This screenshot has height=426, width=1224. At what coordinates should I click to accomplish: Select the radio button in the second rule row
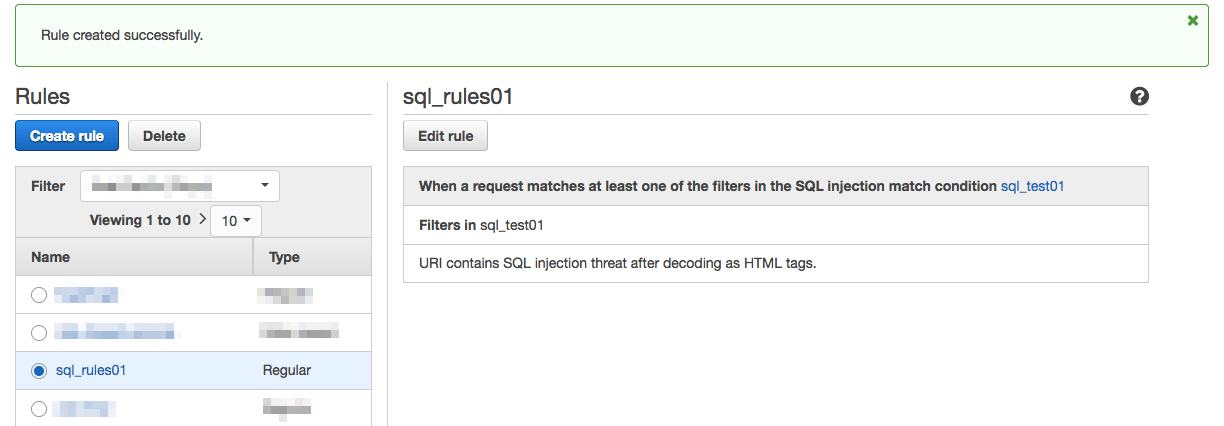point(39,332)
